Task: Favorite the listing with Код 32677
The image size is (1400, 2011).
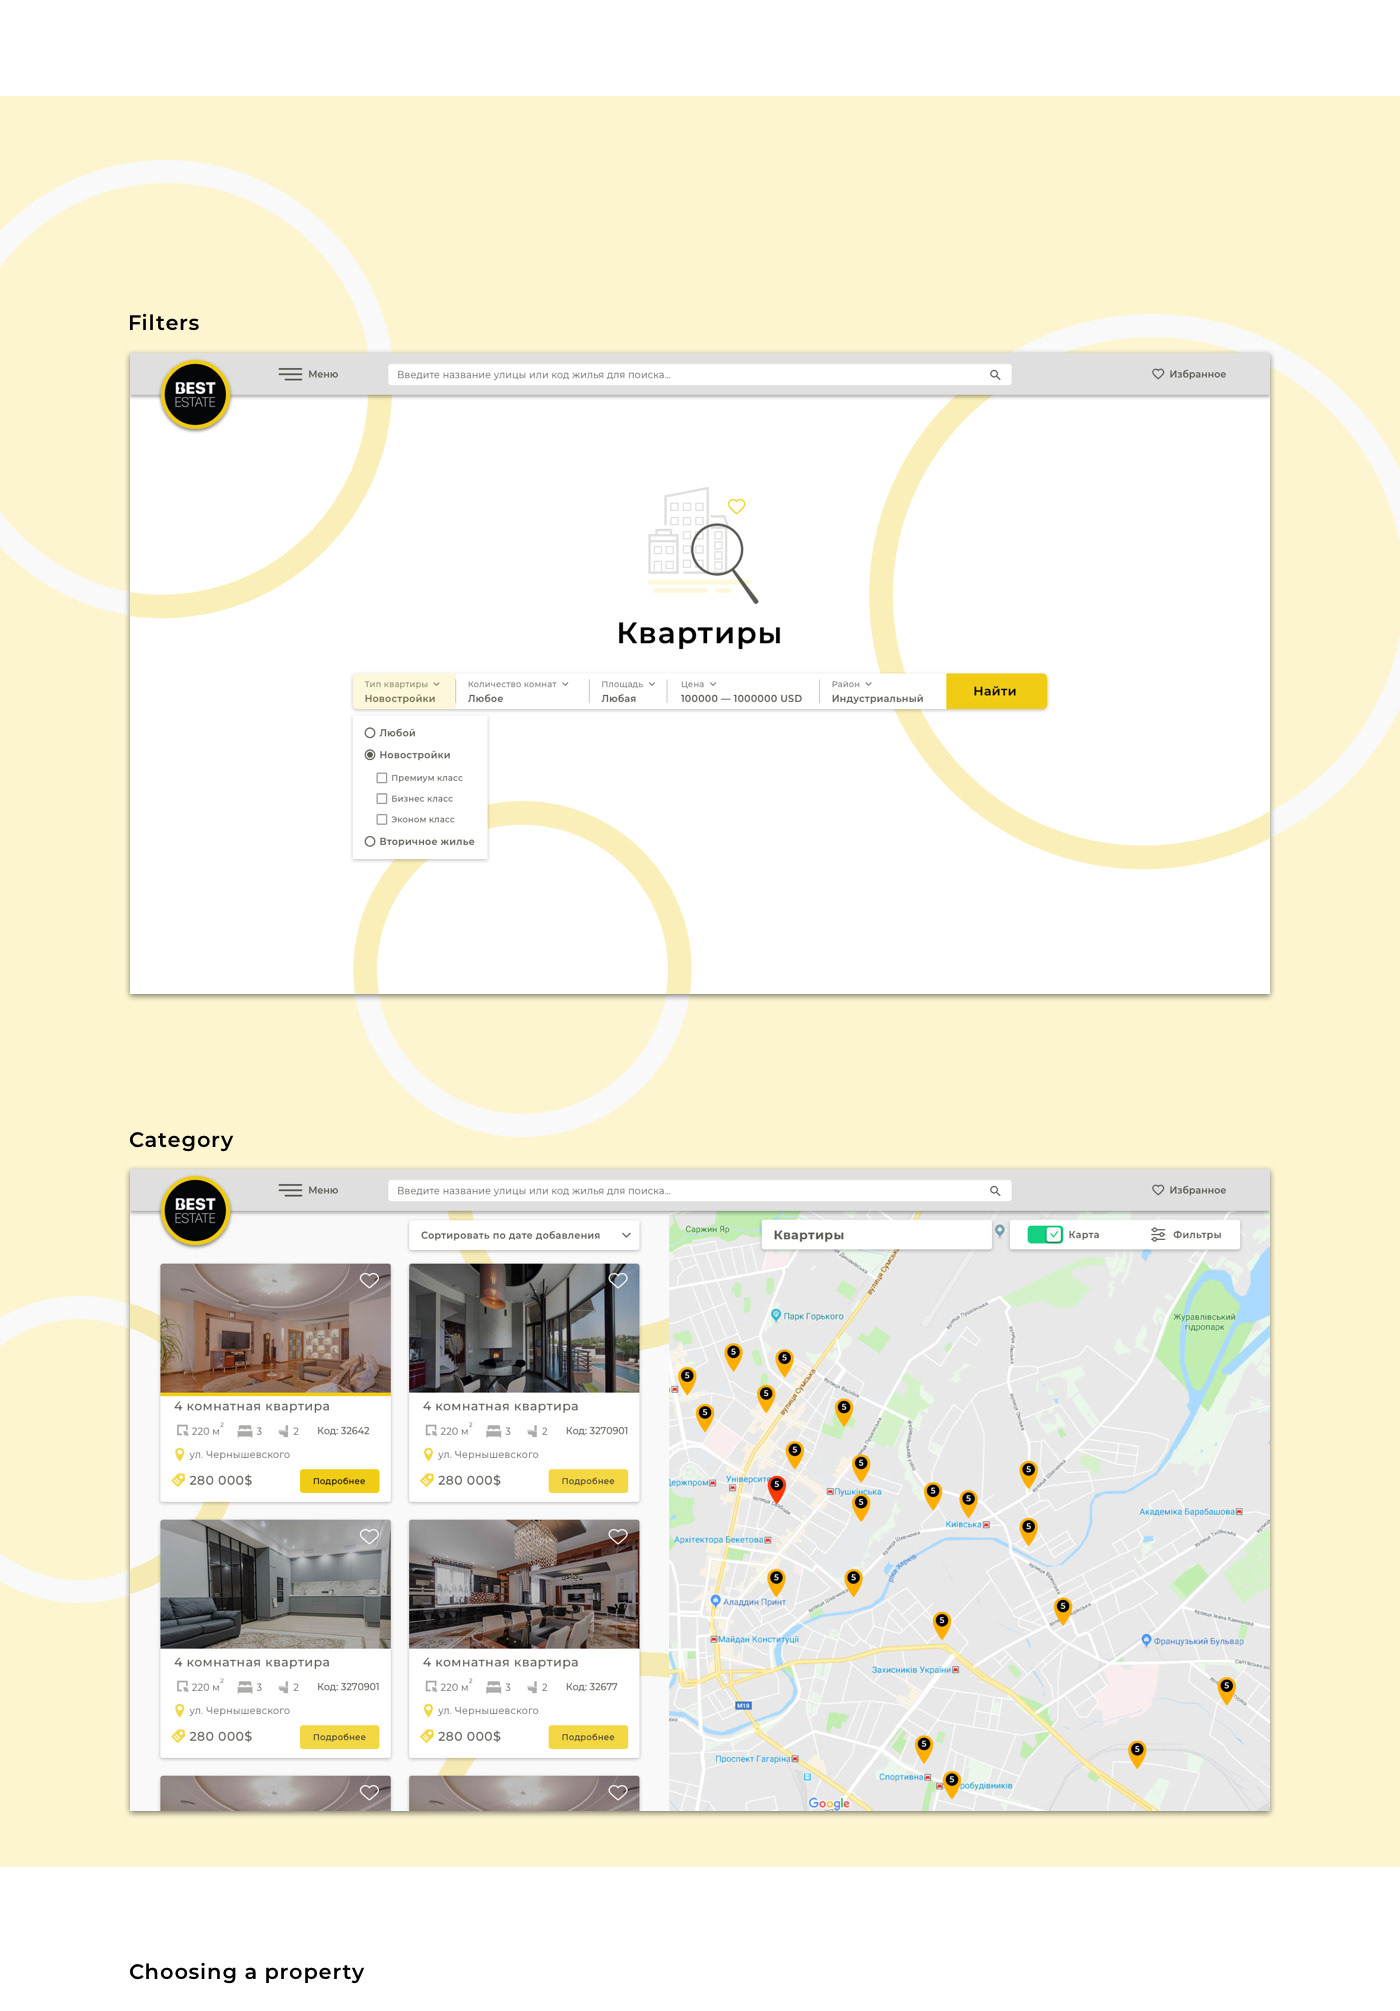Action: point(618,1536)
